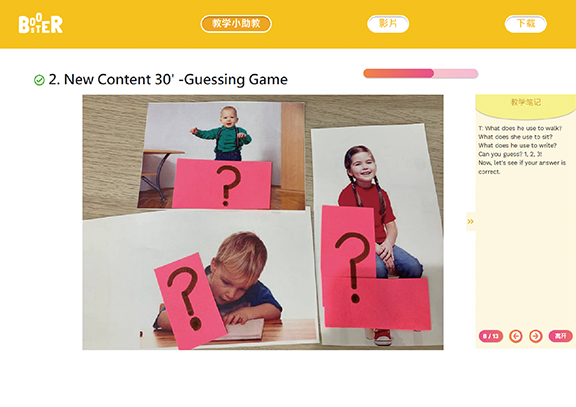The width and height of the screenshot is (576, 407).
Task: Click the 下载 download button
Action: [x=526, y=24]
